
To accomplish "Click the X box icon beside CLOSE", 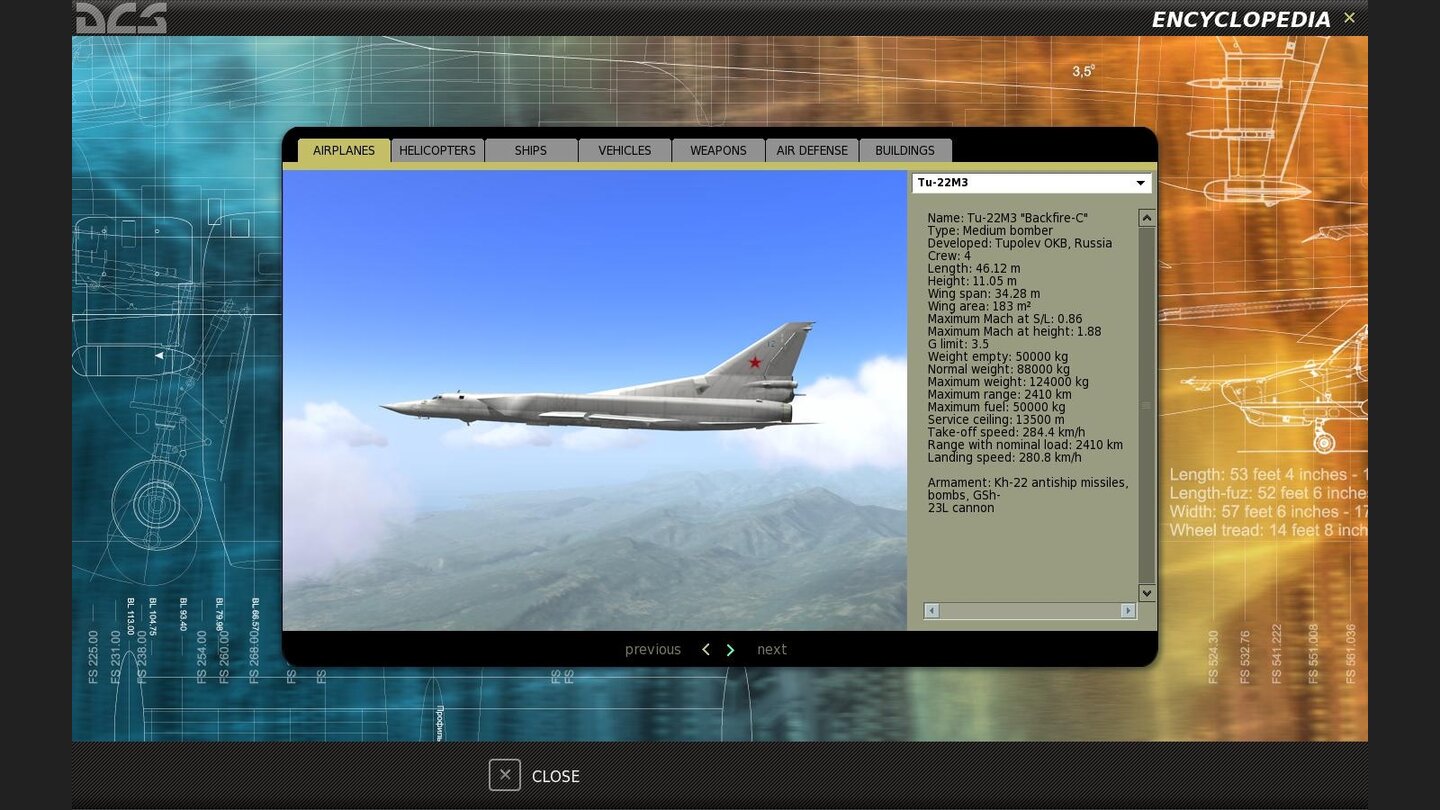I will coord(505,775).
